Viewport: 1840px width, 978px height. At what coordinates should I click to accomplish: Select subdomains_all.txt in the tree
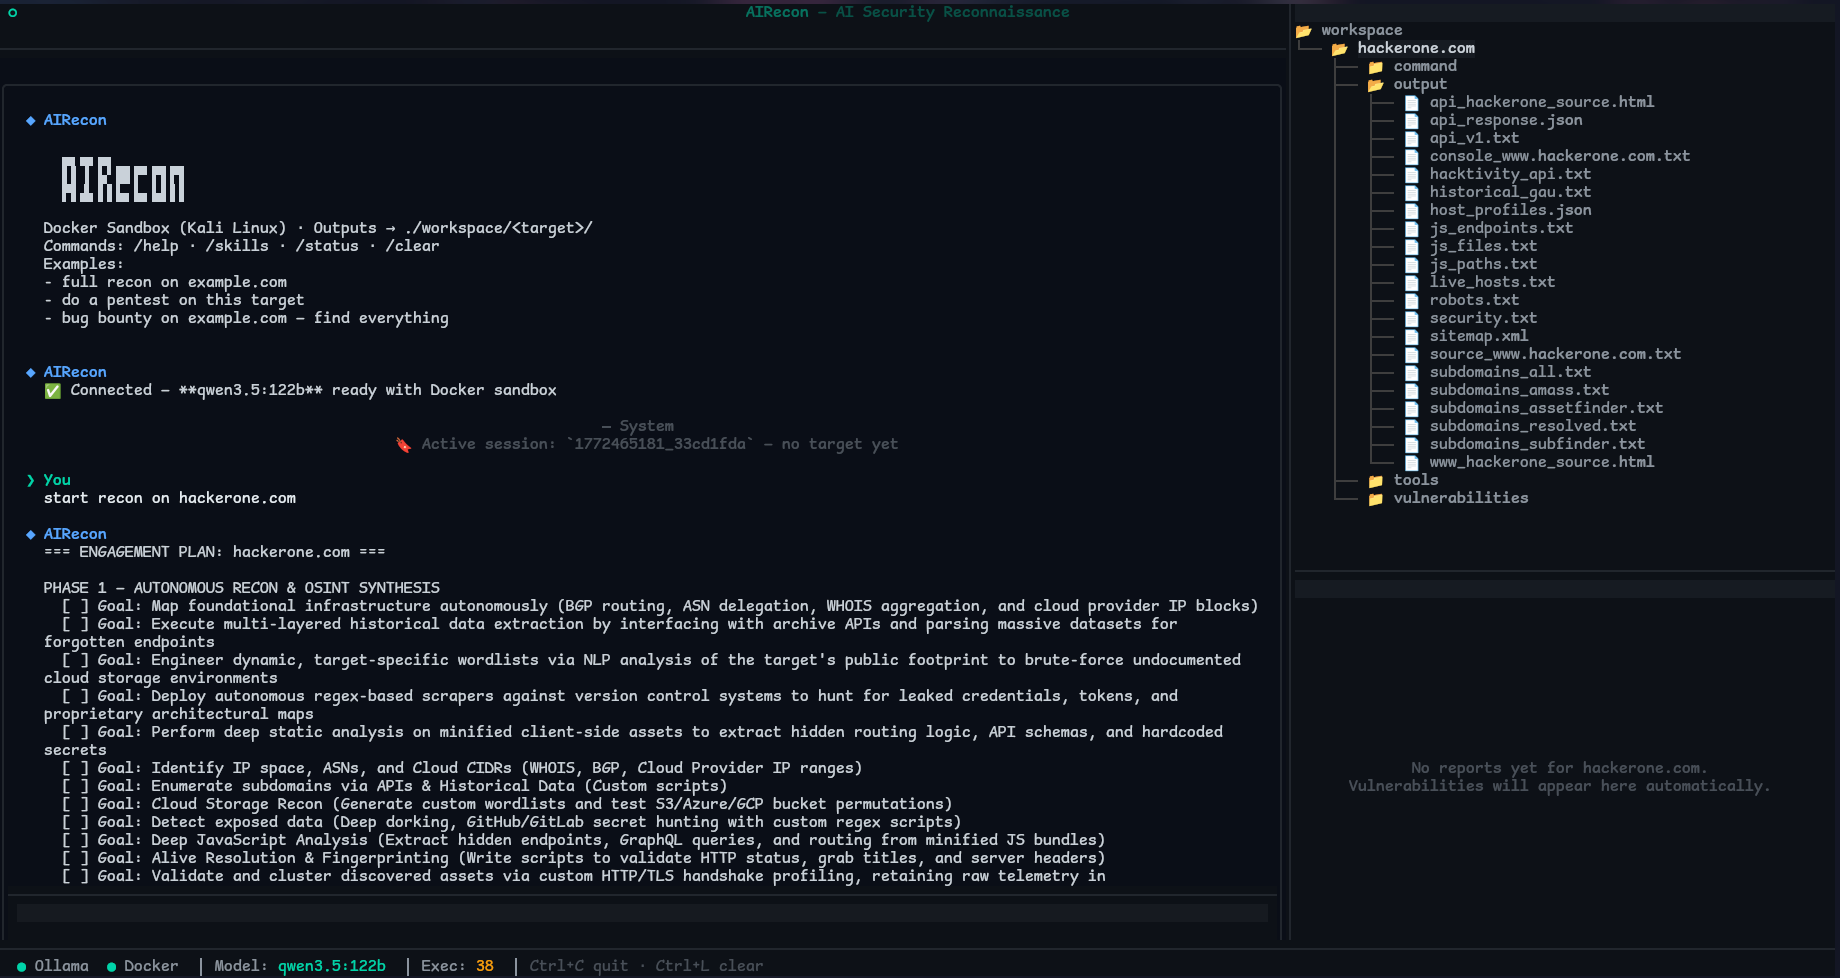(x=1509, y=372)
